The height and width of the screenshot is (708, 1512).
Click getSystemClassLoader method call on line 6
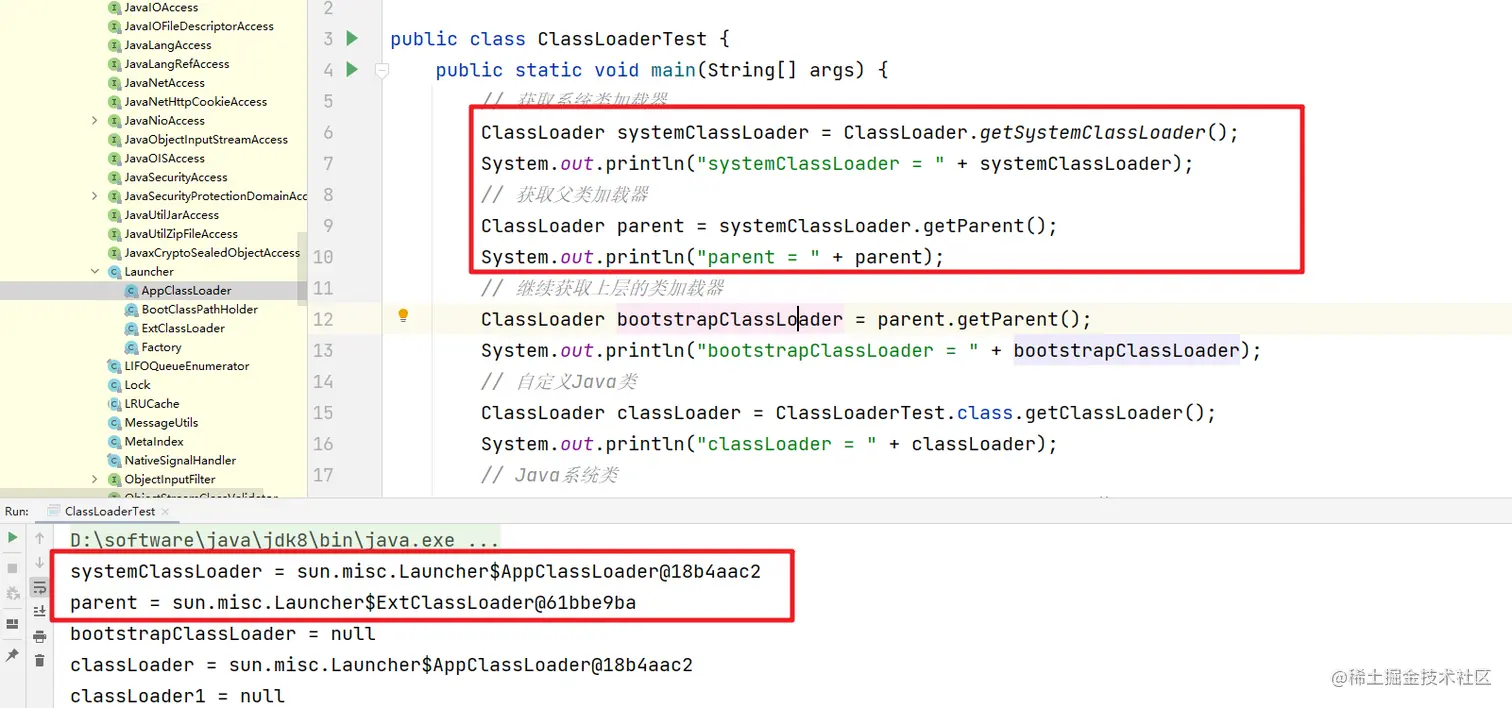[x=1092, y=132]
